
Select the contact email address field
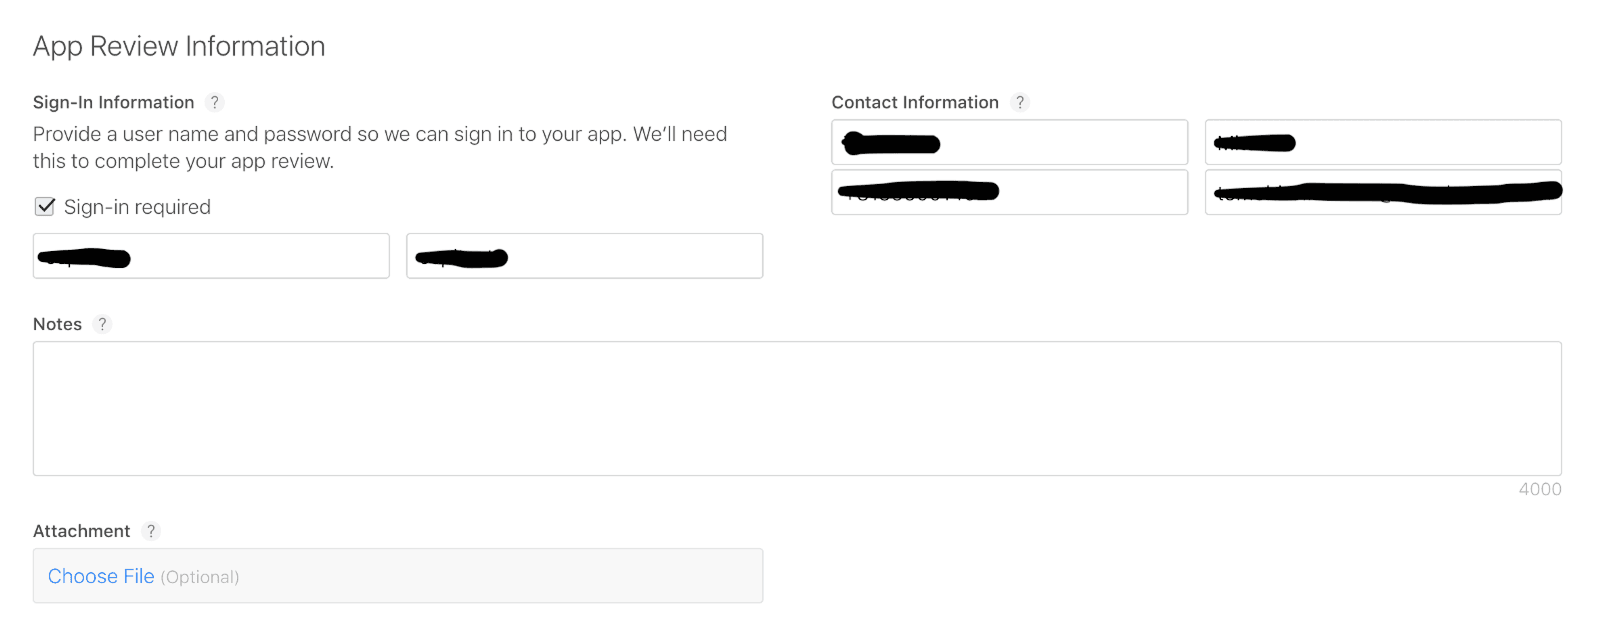coord(1383,192)
